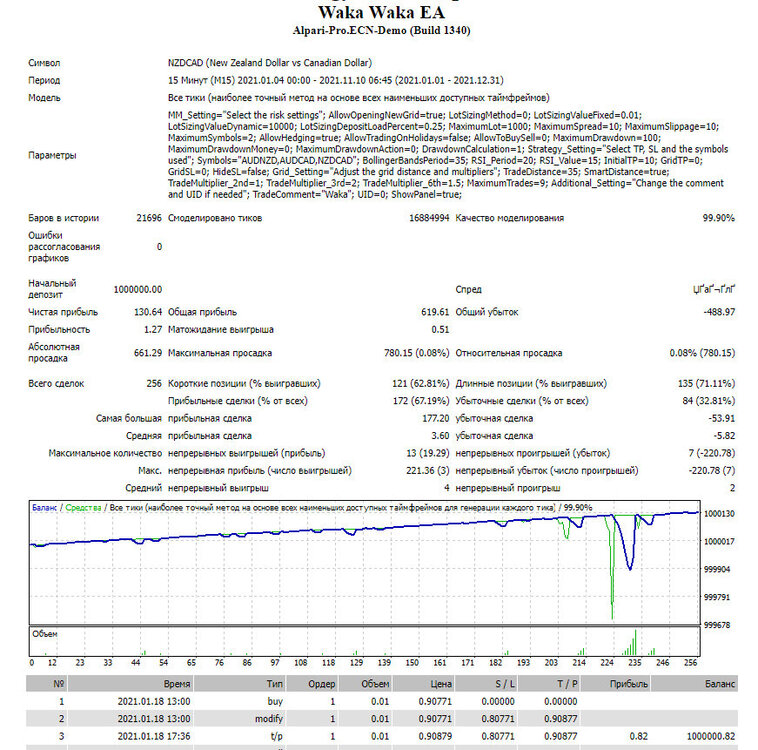Click the 'Баланс' legend label in chart
This screenshot has width=758, height=750.
(x=44, y=508)
